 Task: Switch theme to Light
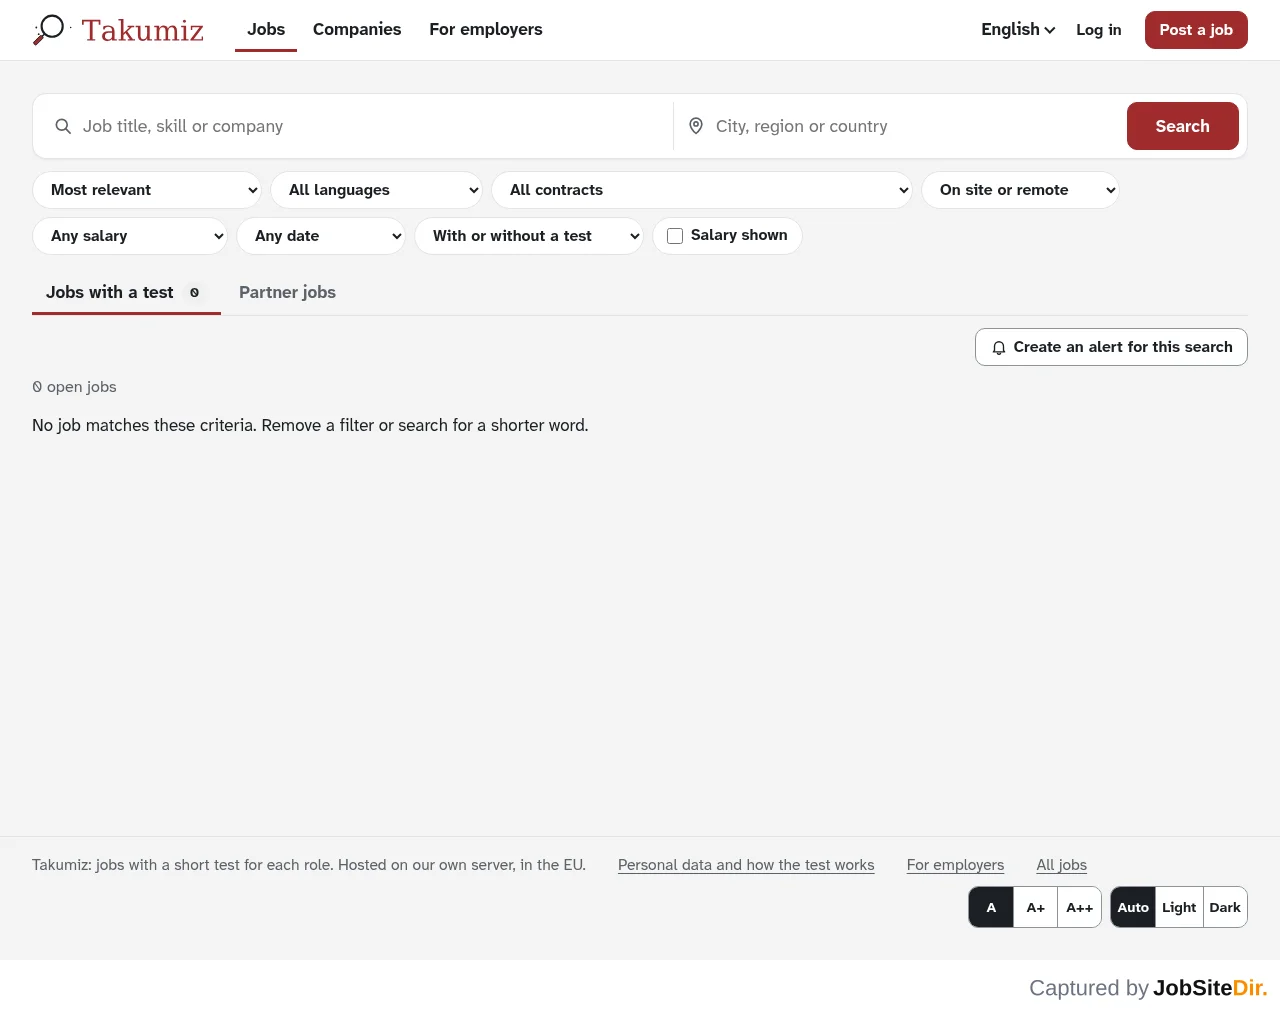pyautogui.click(x=1179, y=907)
